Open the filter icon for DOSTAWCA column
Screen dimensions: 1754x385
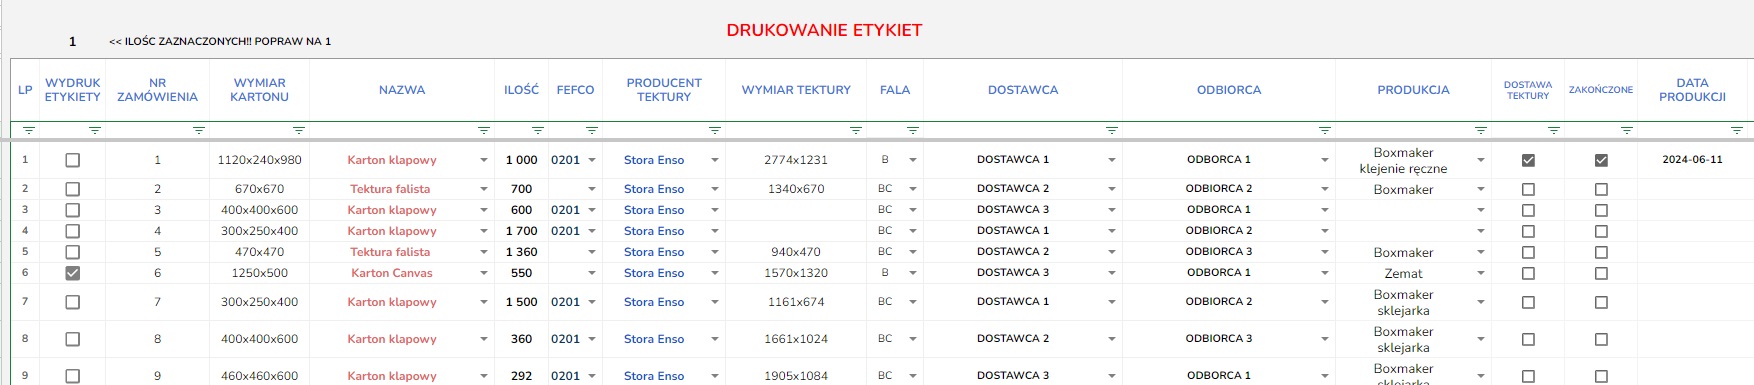click(1112, 130)
